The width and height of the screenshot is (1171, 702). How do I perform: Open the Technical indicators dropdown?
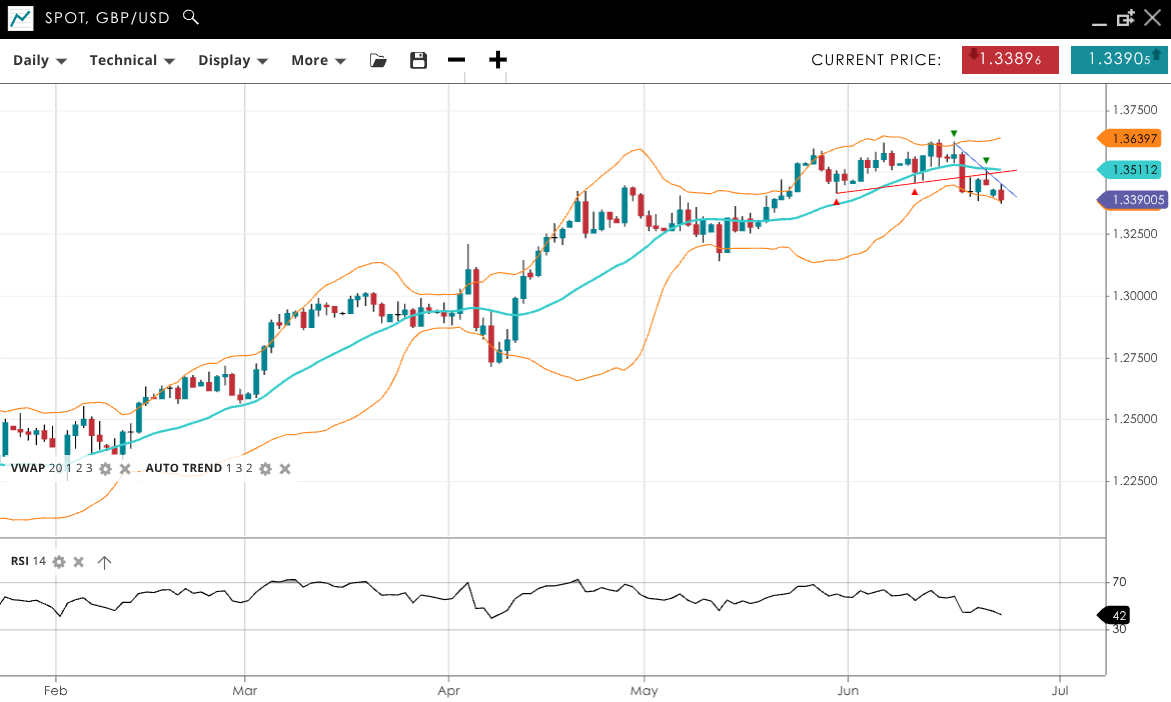[x=132, y=60]
